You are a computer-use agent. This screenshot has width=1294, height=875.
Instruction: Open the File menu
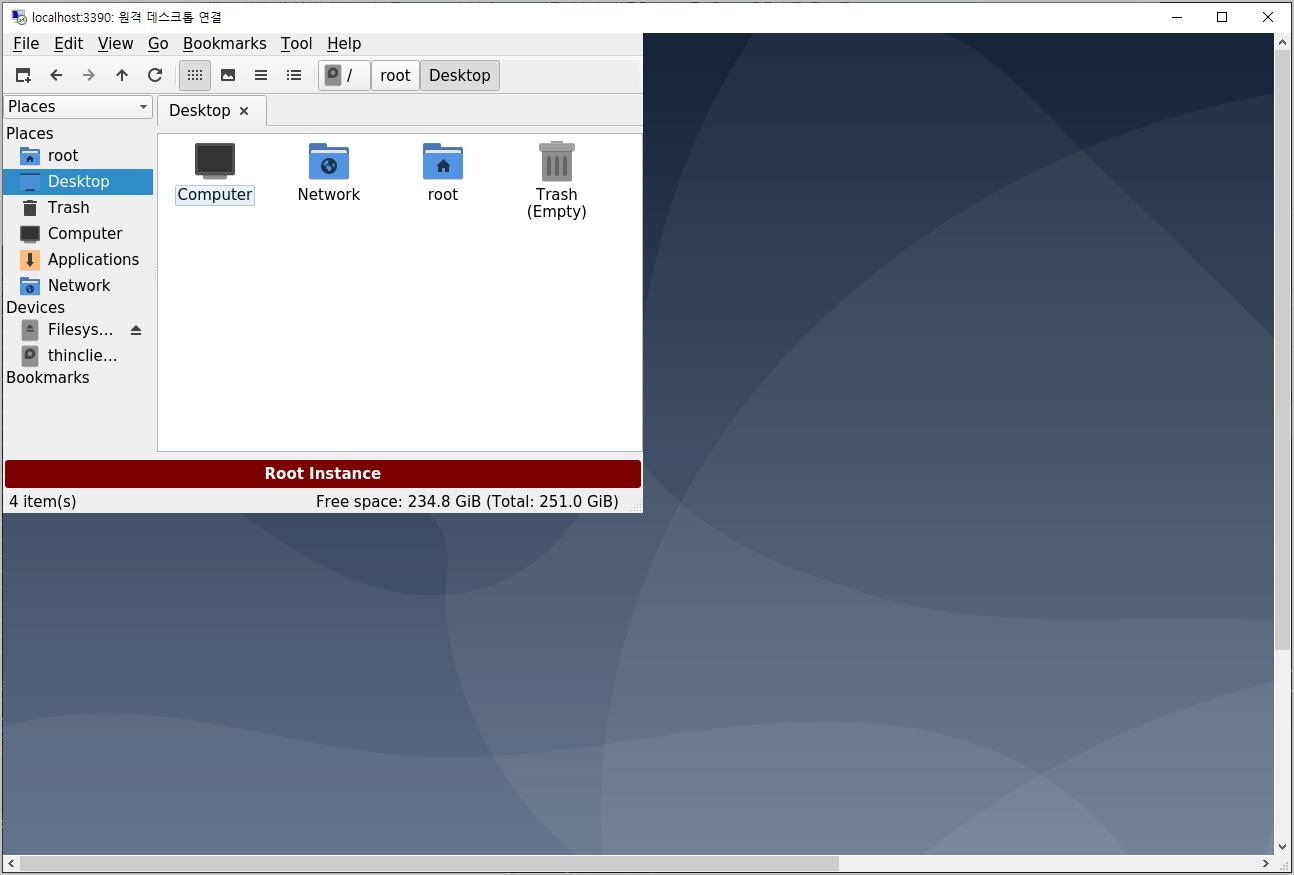26,43
